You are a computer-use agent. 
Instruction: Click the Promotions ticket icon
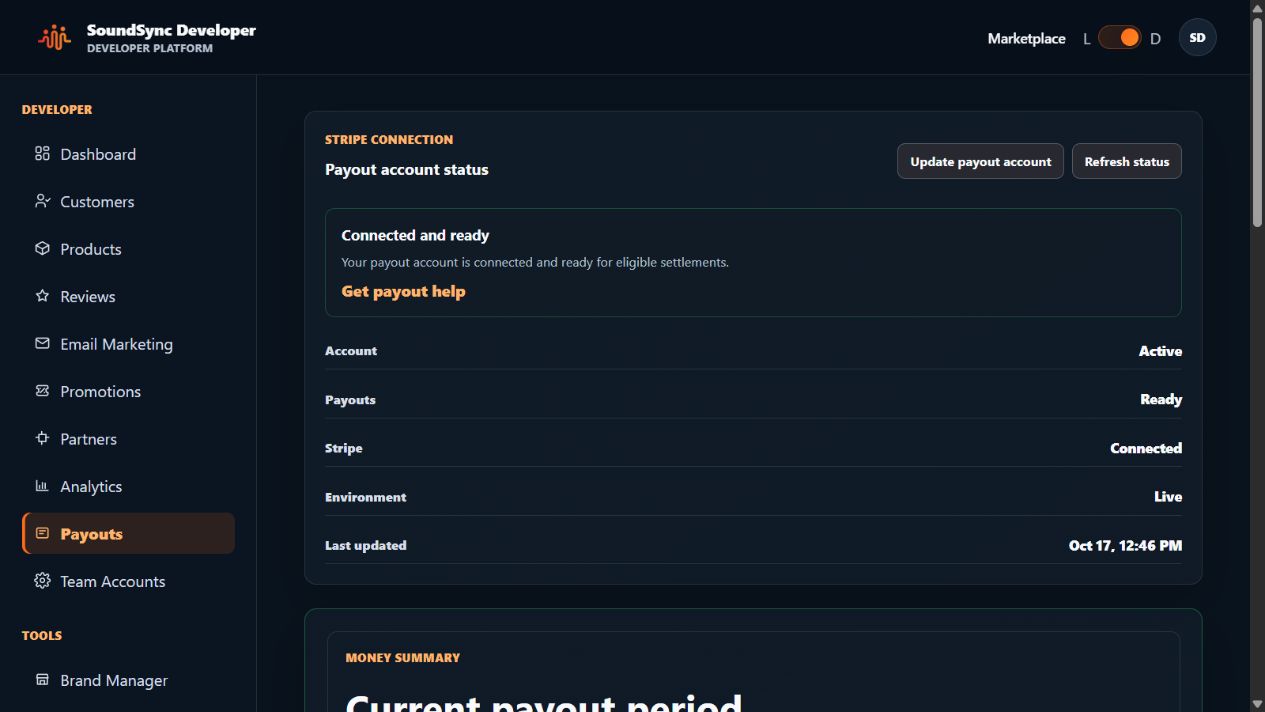(42, 391)
